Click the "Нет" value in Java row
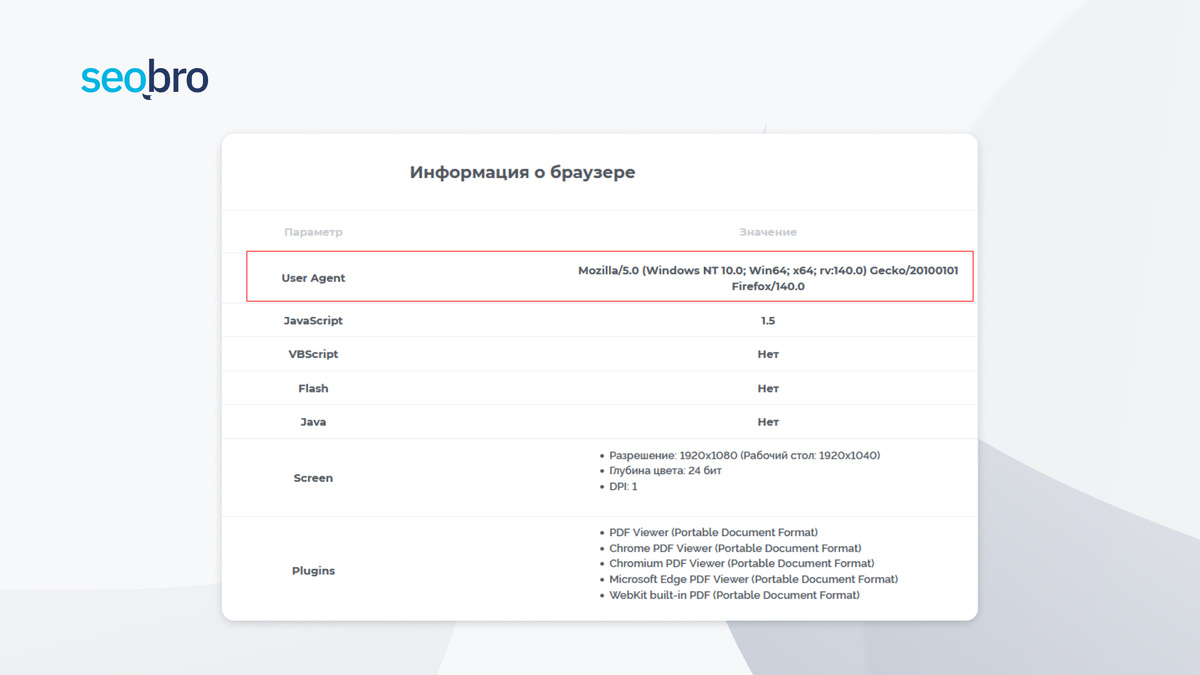1200x675 pixels. click(768, 422)
